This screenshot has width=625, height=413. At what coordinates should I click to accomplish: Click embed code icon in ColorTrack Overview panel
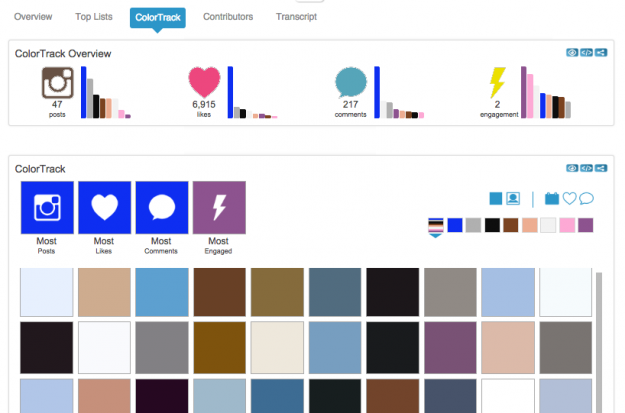[x=586, y=53]
